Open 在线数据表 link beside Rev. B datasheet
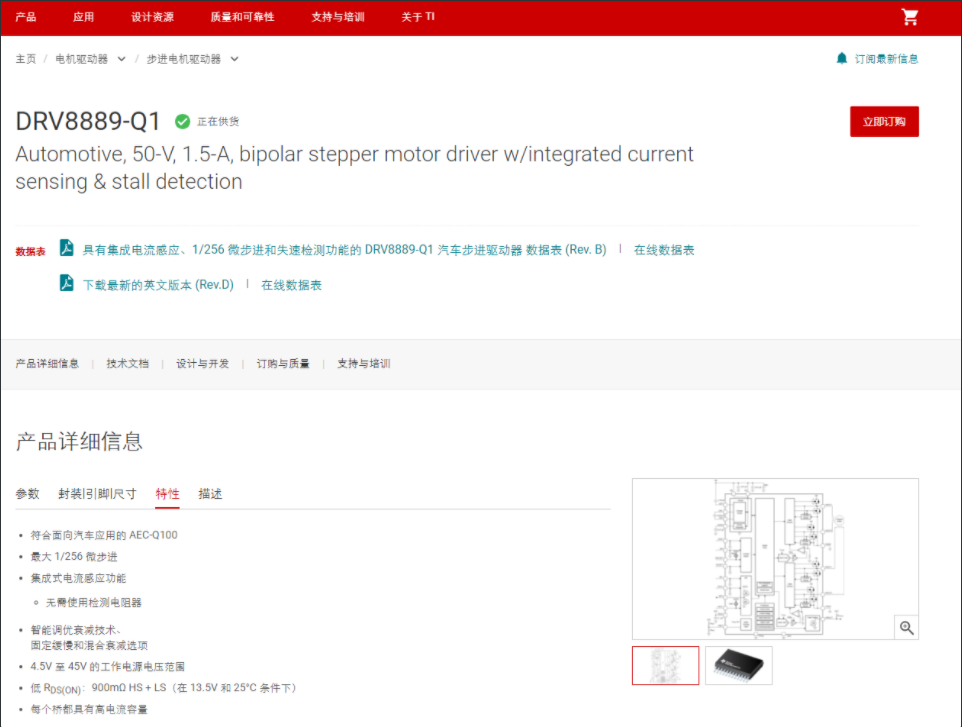This screenshot has height=727, width=962. coord(664,250)
